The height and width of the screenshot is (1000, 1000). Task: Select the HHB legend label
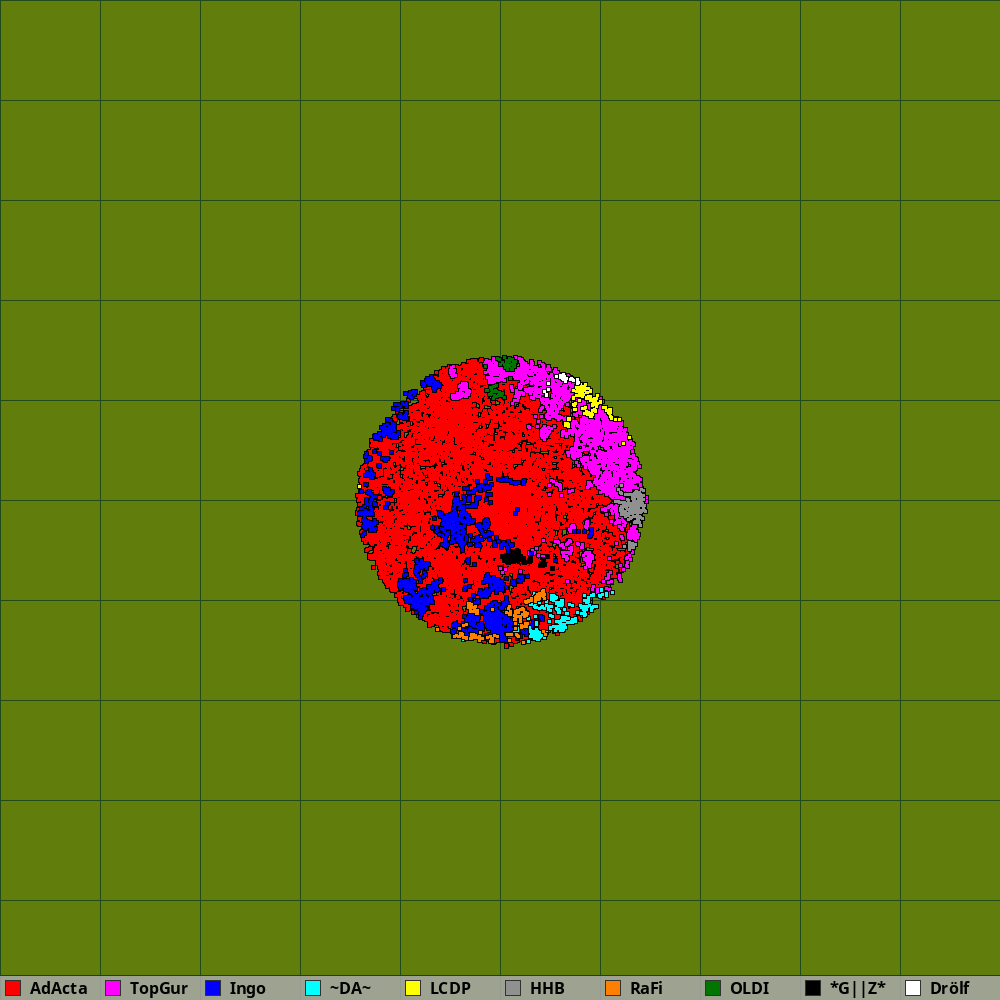(547, 988)
